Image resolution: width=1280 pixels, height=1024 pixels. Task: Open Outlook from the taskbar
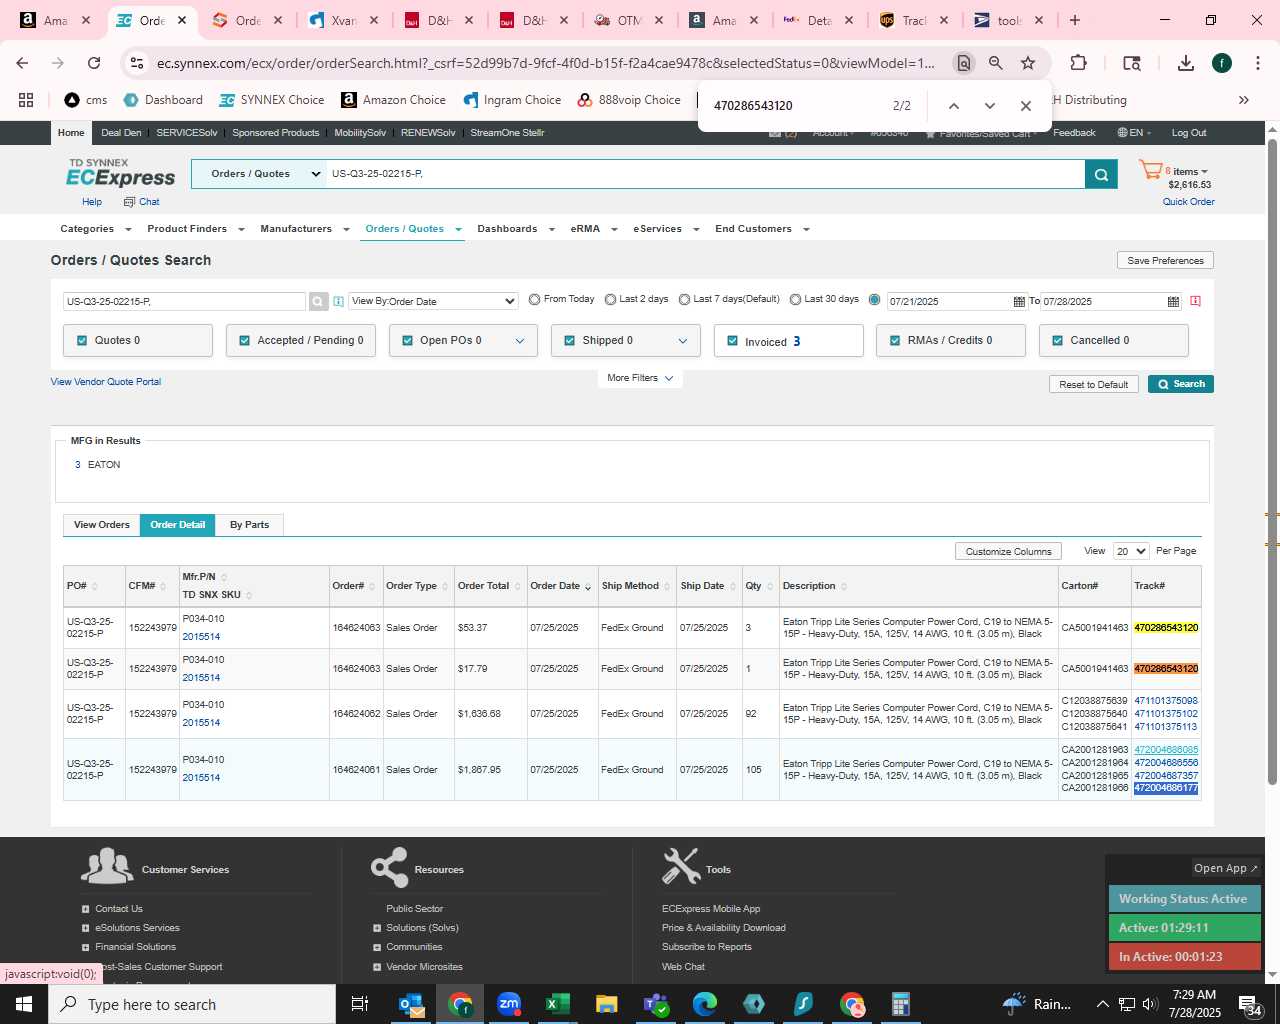(x=411, y=1004)
